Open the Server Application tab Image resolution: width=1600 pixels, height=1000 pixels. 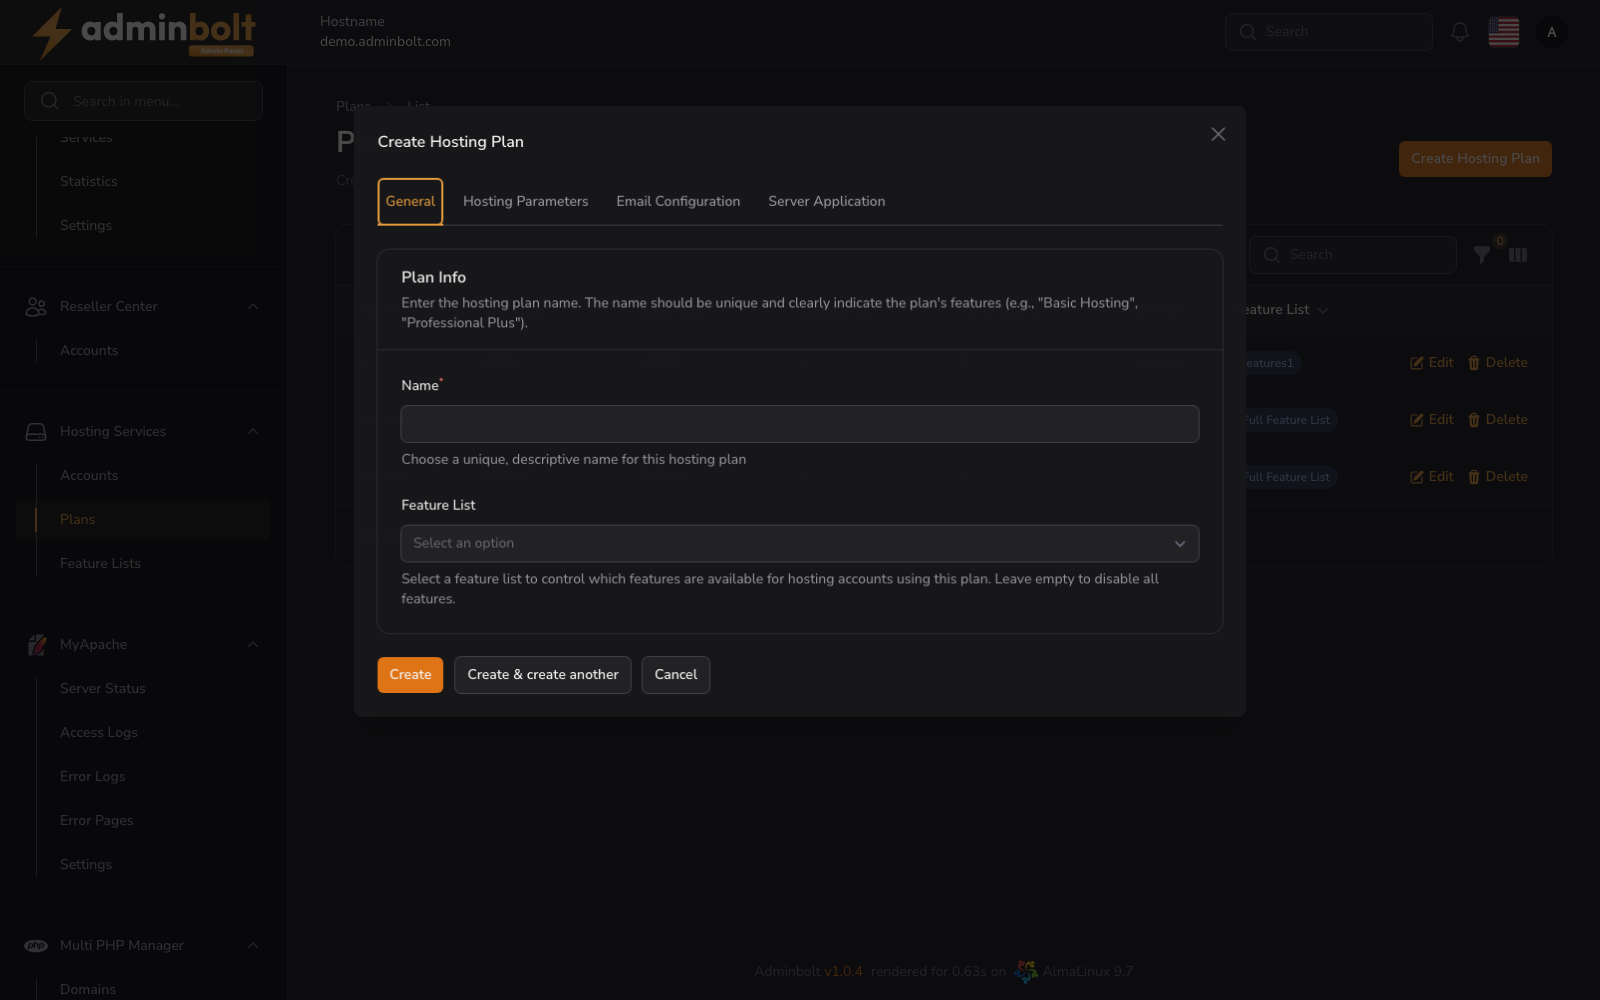(826, 201)
